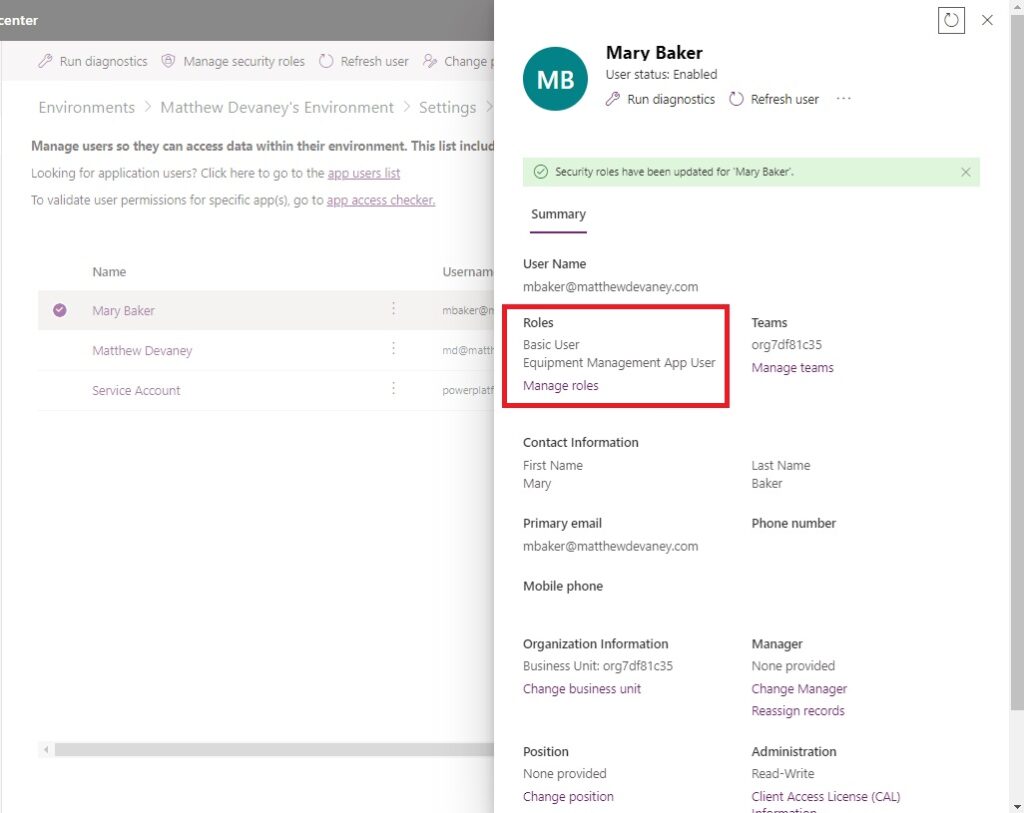This screenshot has height=813, width=1024.
Task: Click Manage roles under the Roles section
Action: 560,385
